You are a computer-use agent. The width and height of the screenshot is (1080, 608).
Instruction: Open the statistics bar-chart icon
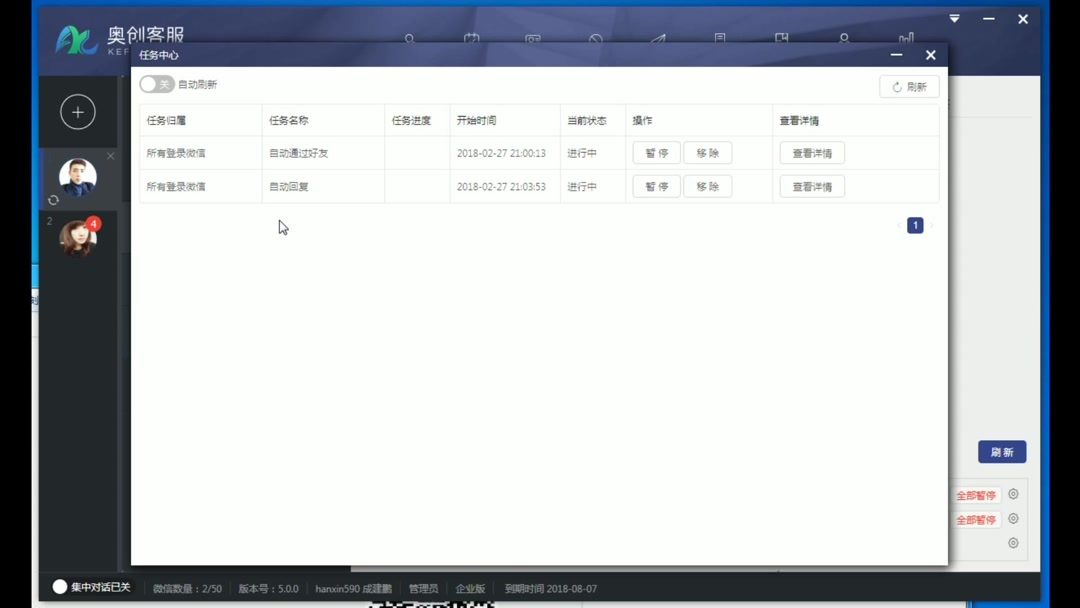coord(905,38)
